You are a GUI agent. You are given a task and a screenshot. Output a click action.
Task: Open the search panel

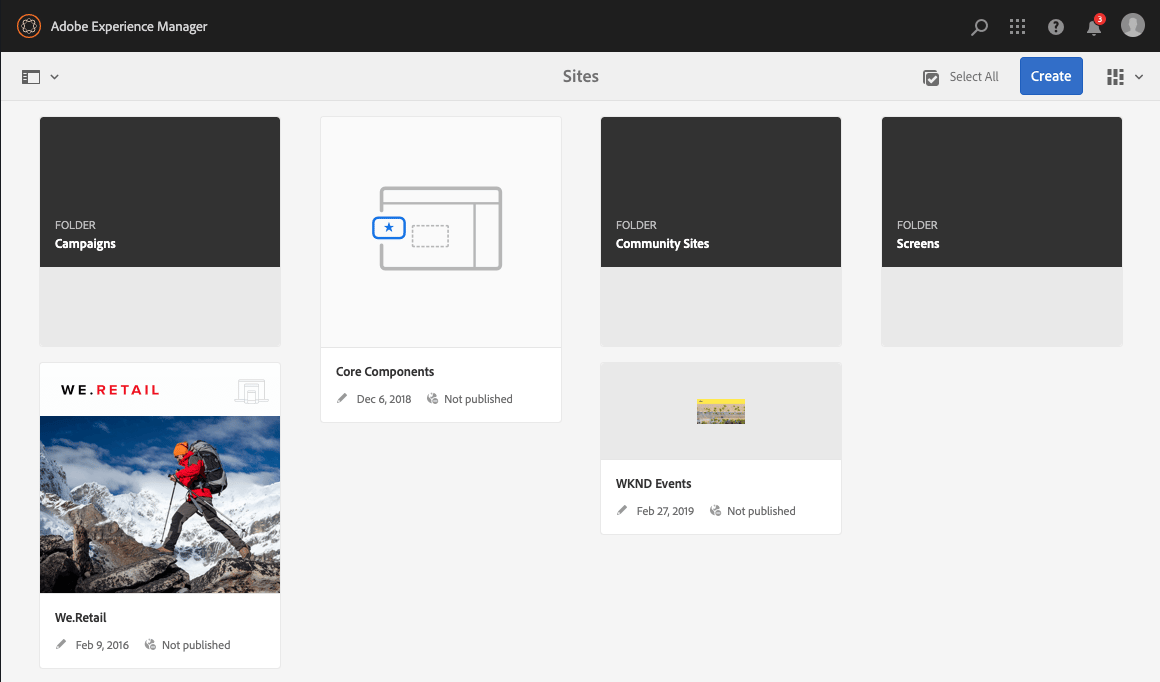tap(979, 27)
